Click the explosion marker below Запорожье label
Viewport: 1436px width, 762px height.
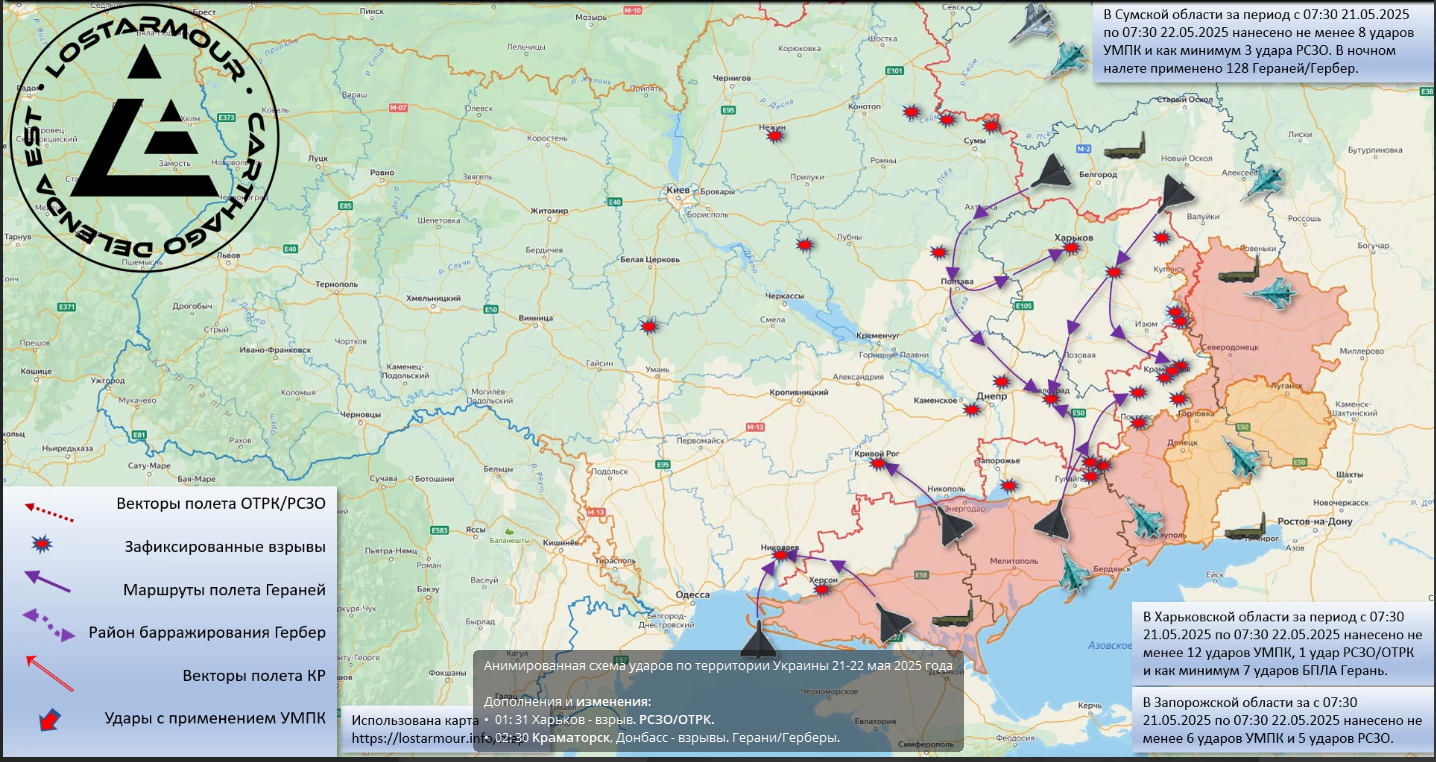pos(1009,485)
